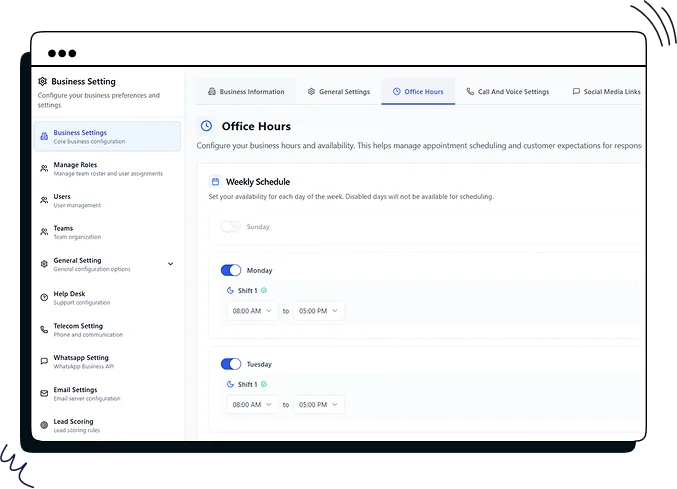
Task: Click the Help Desk question icon
Action: point(44,297)
